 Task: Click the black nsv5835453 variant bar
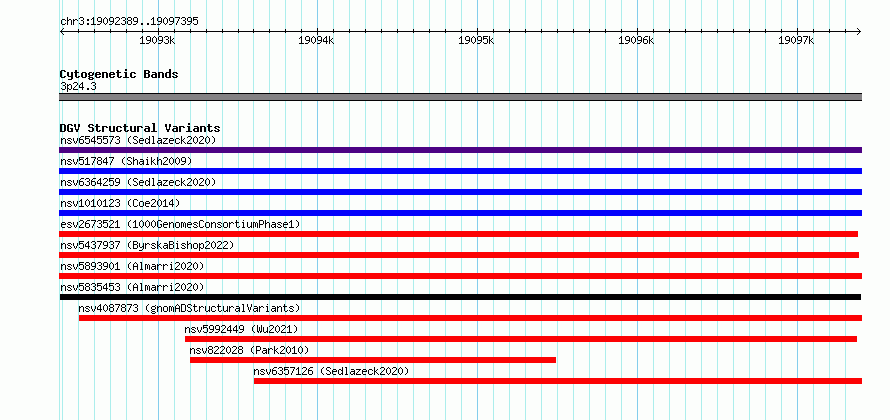click(x=460, y=297)
